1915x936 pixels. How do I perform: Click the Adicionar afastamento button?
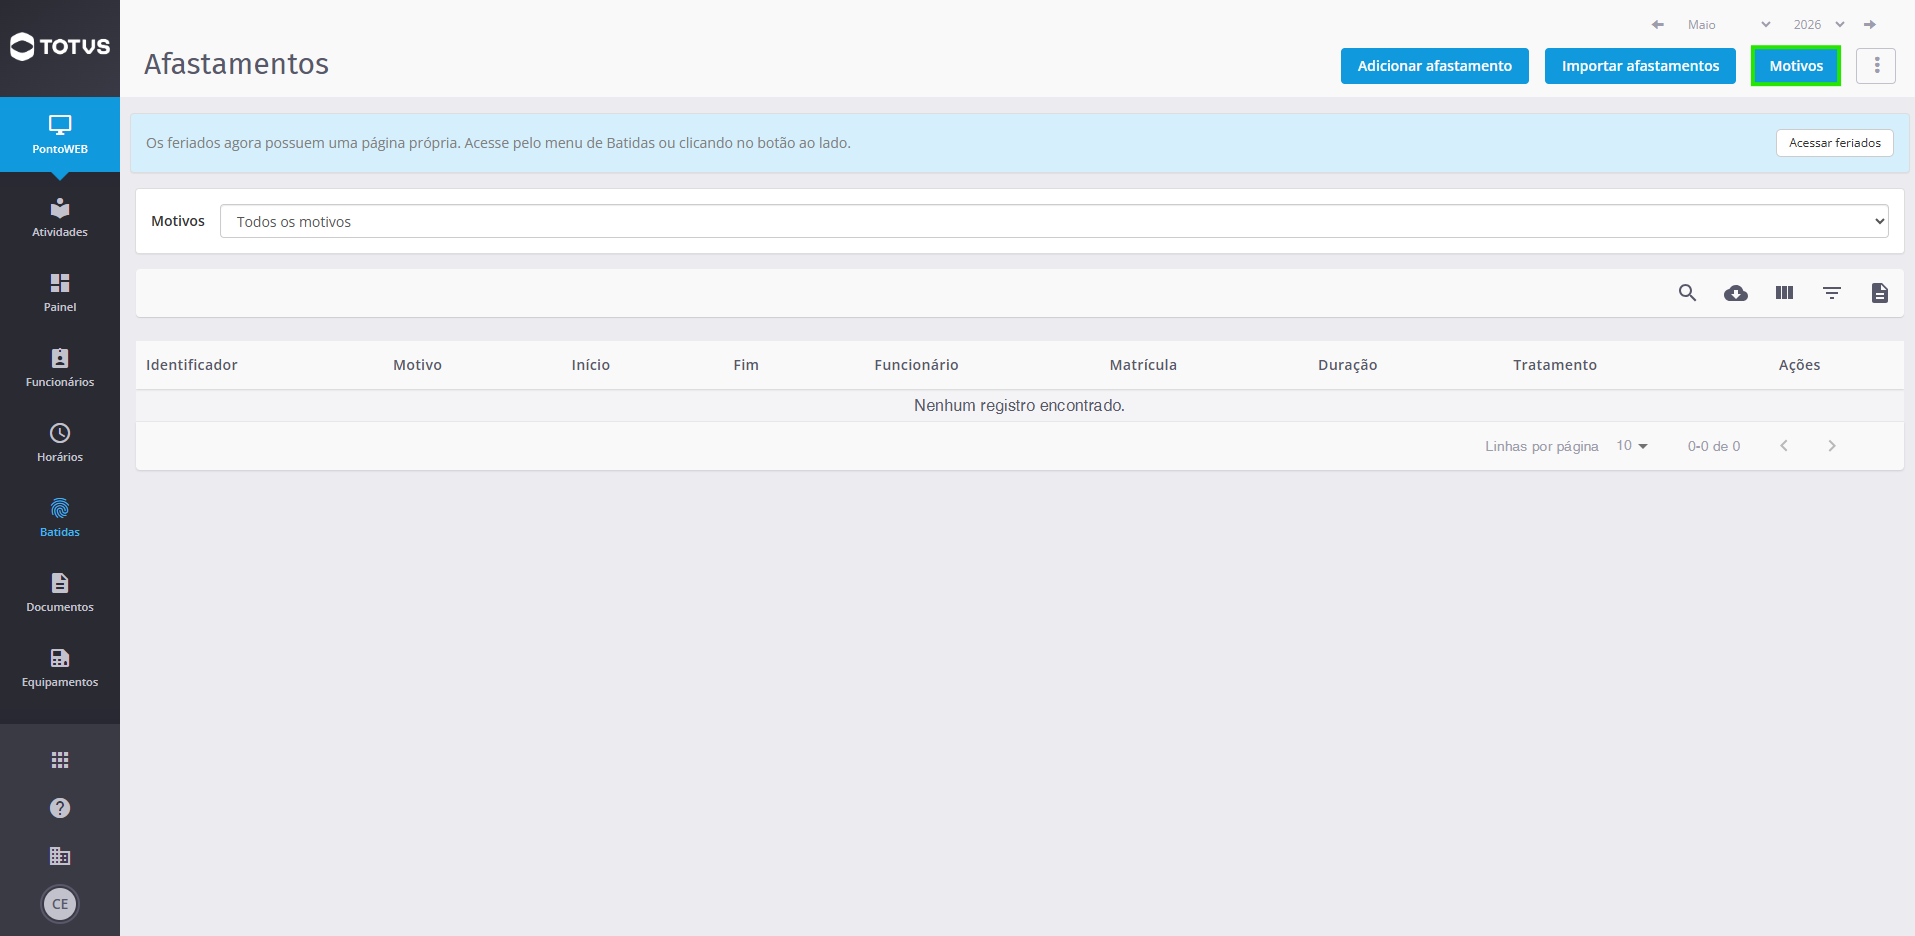click(1434, 66)
